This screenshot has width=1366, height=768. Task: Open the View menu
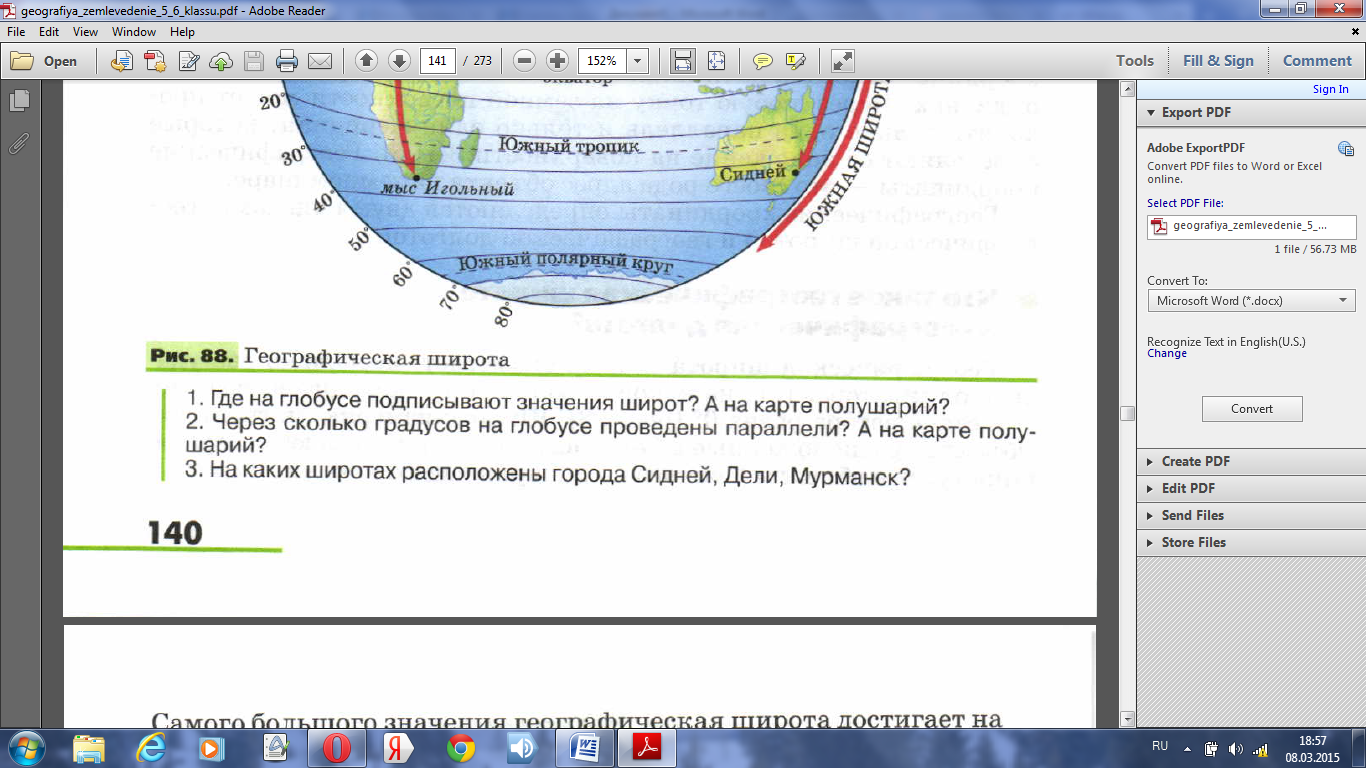pos(85,32)
